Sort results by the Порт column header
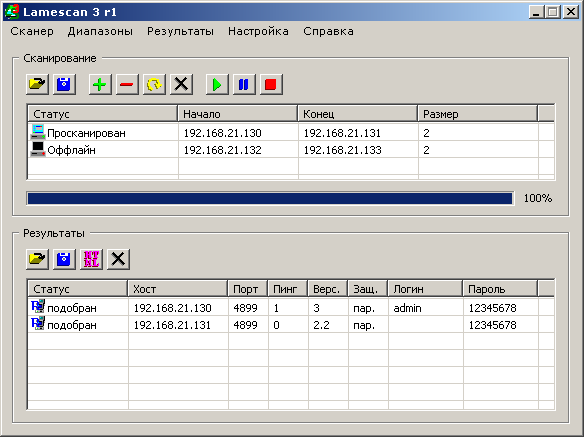The image size is (584, 437). point(248,289)
